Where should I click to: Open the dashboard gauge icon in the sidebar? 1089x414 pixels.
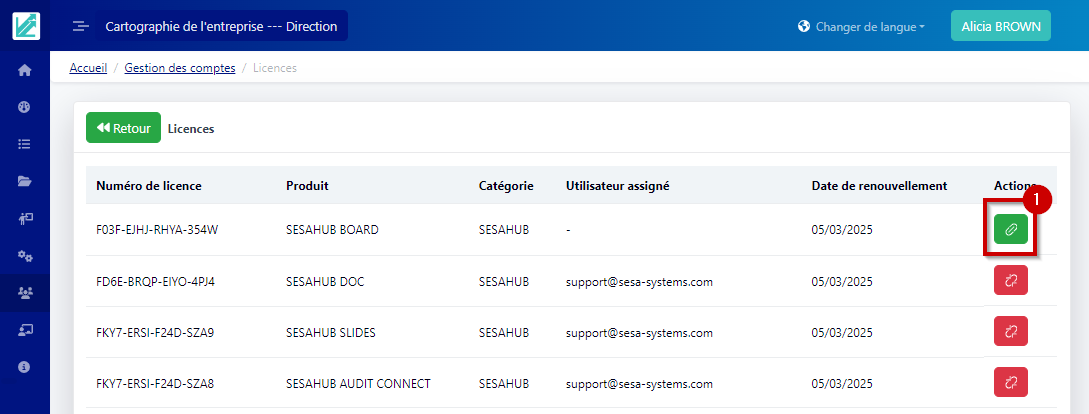click(x=25, y=107)
